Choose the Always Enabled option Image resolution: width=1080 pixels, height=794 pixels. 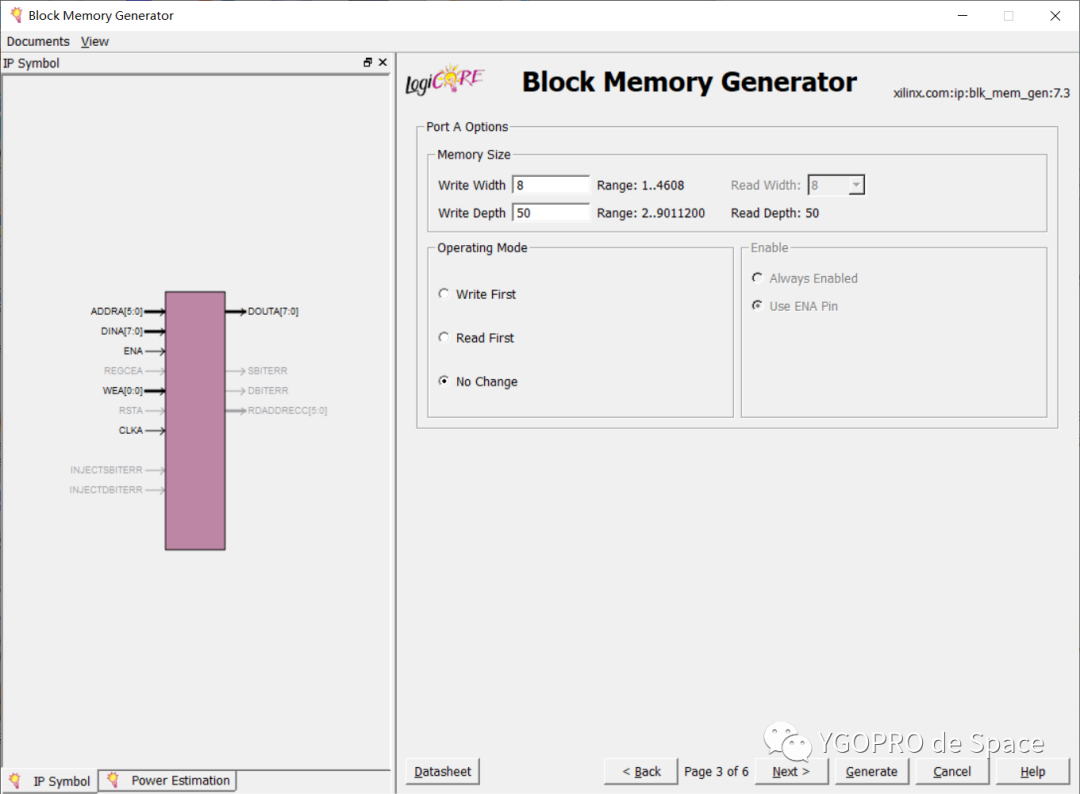(757, 278)
